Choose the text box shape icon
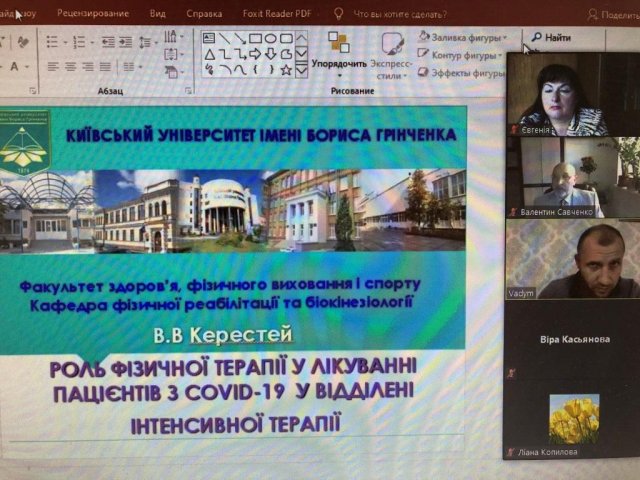 coord(209,38)
